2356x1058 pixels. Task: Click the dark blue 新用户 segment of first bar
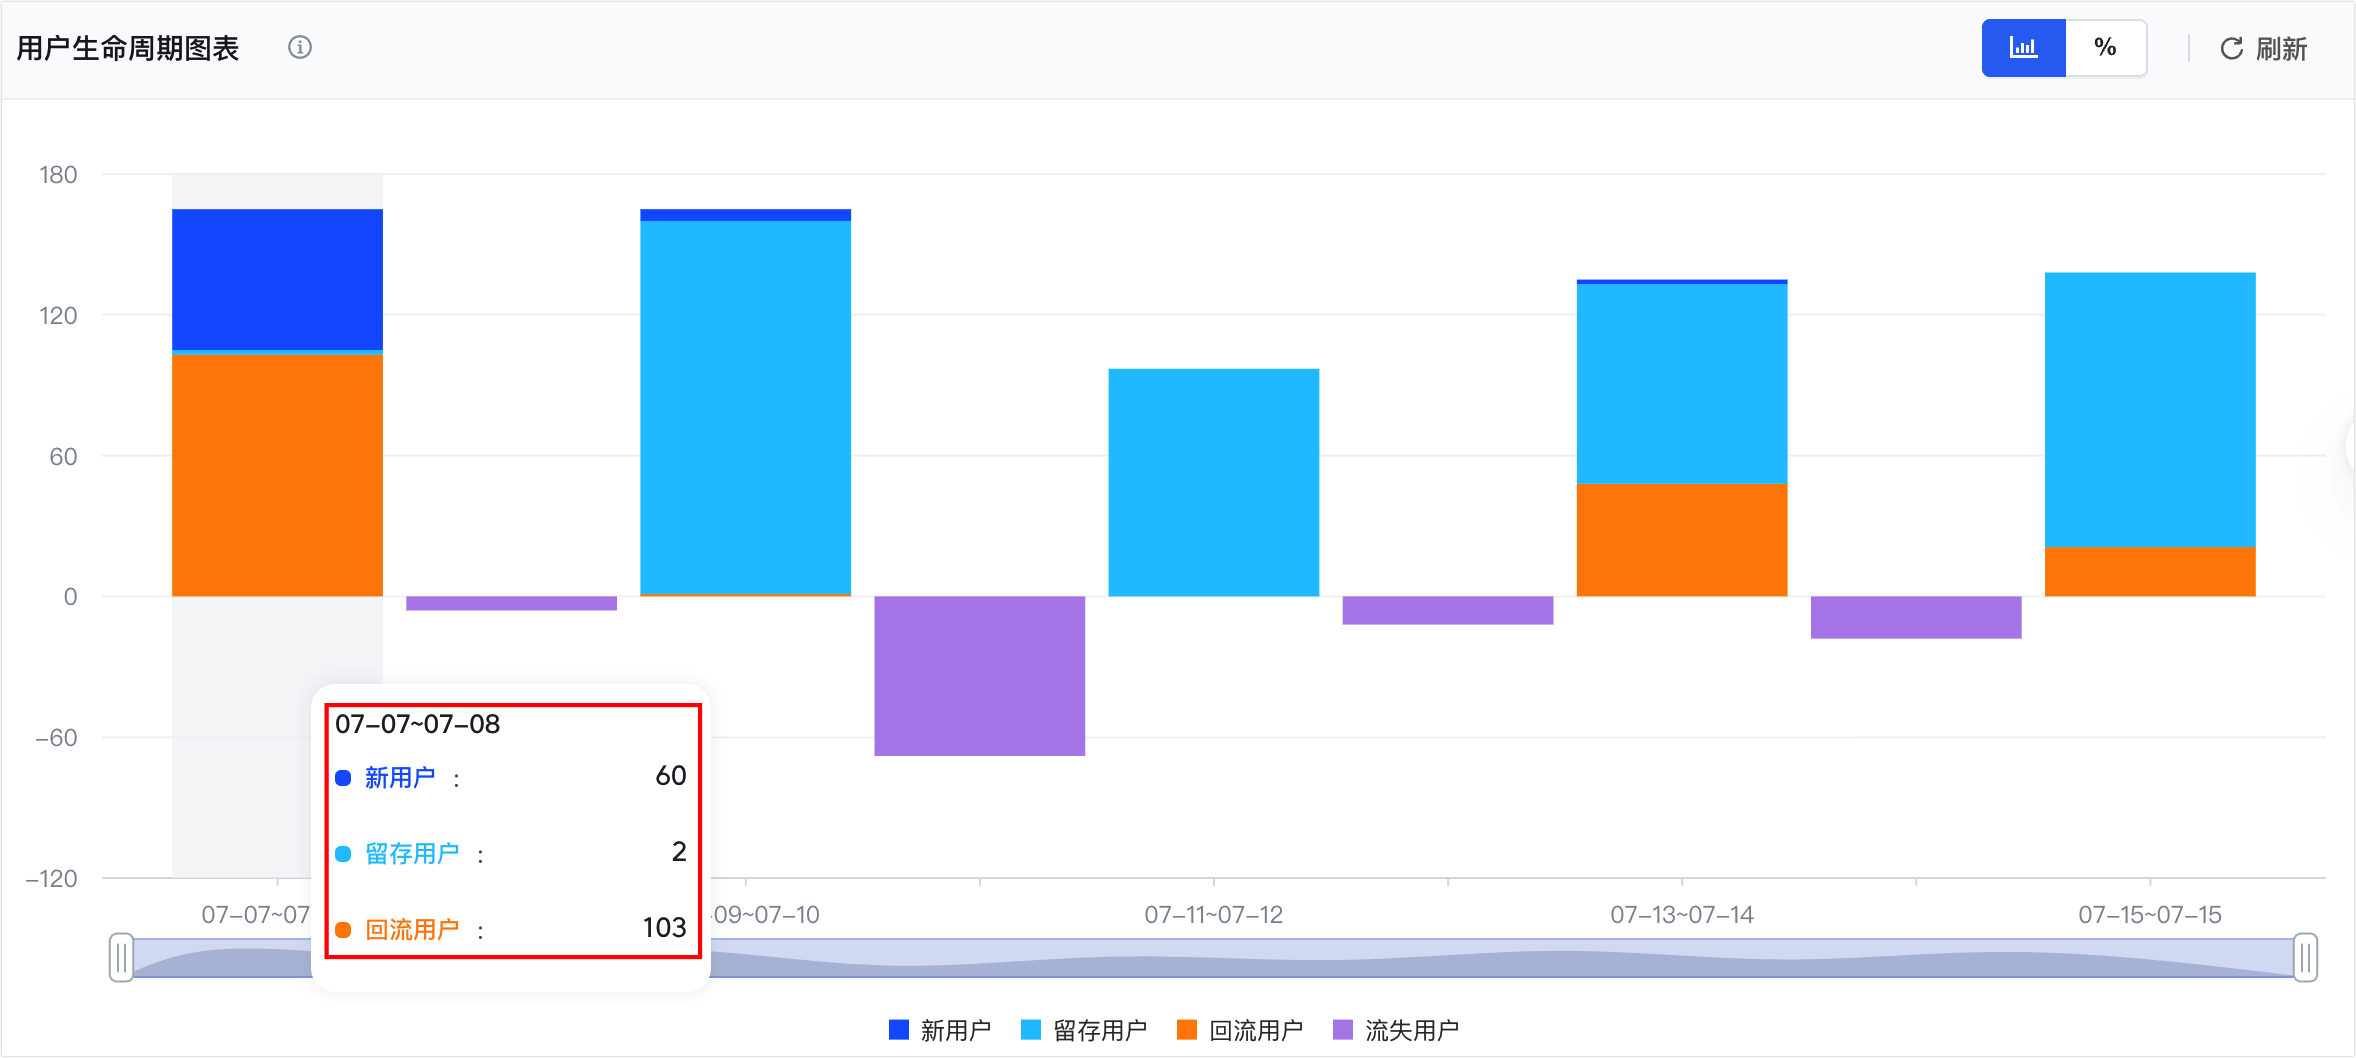[277, 279]
